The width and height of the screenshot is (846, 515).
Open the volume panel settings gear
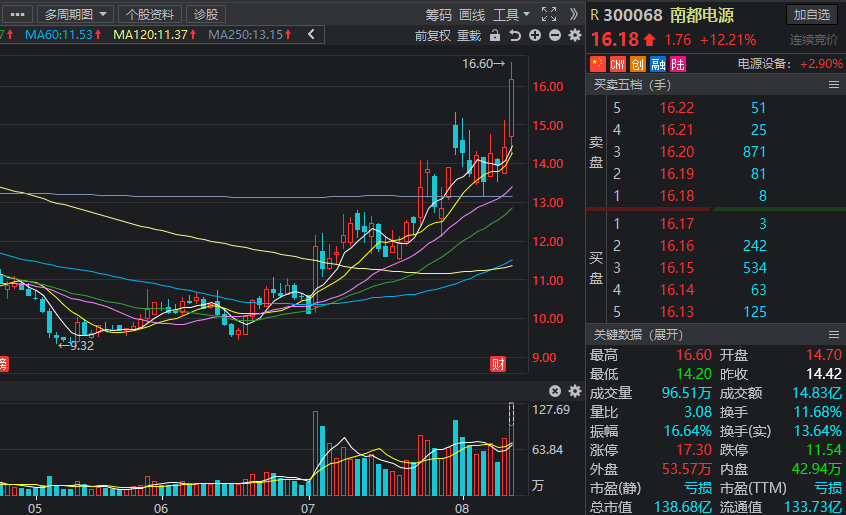(575, 391)
